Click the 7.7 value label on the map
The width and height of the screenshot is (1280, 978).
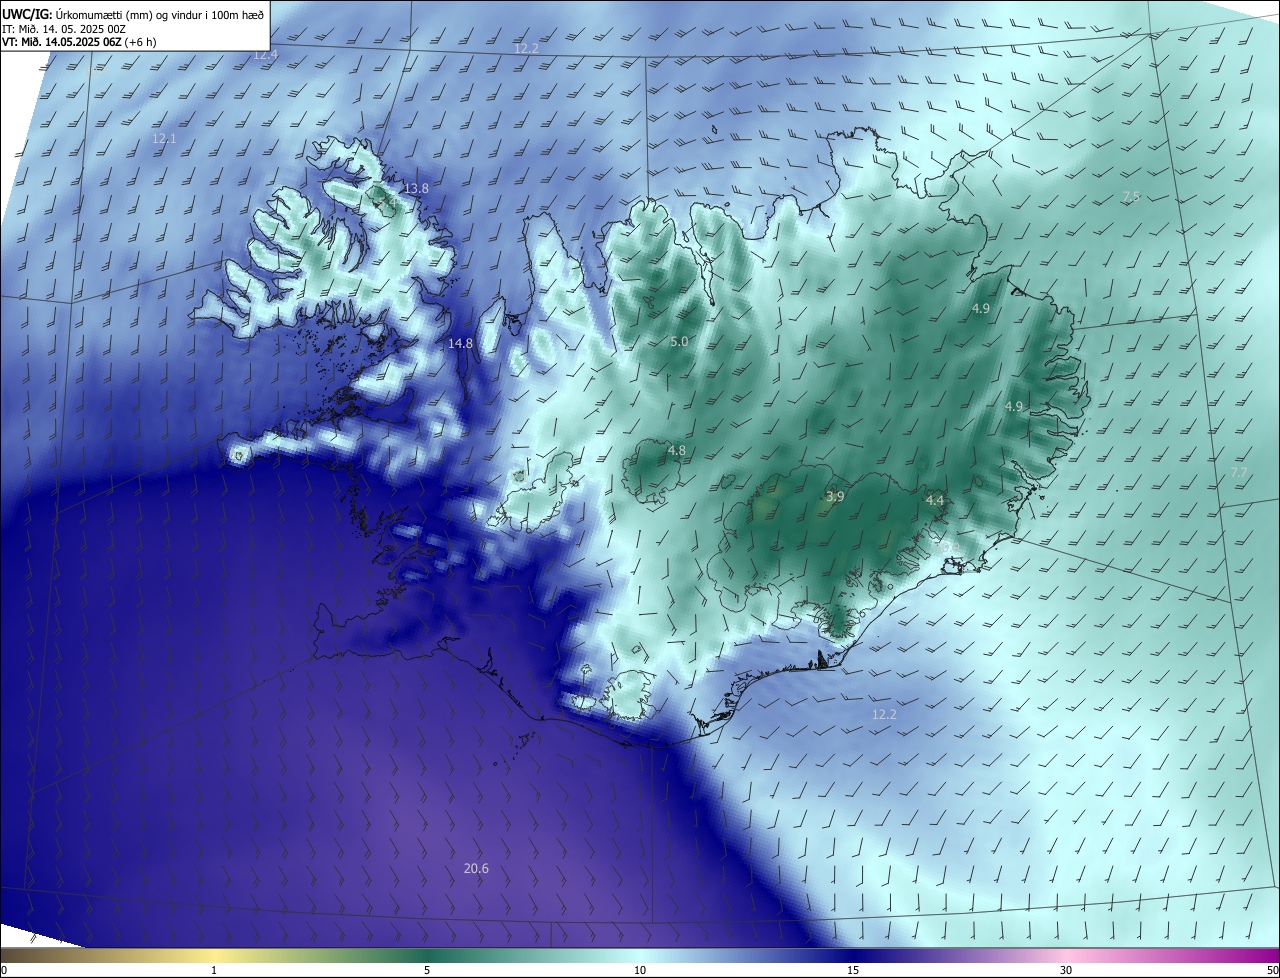1239,472
